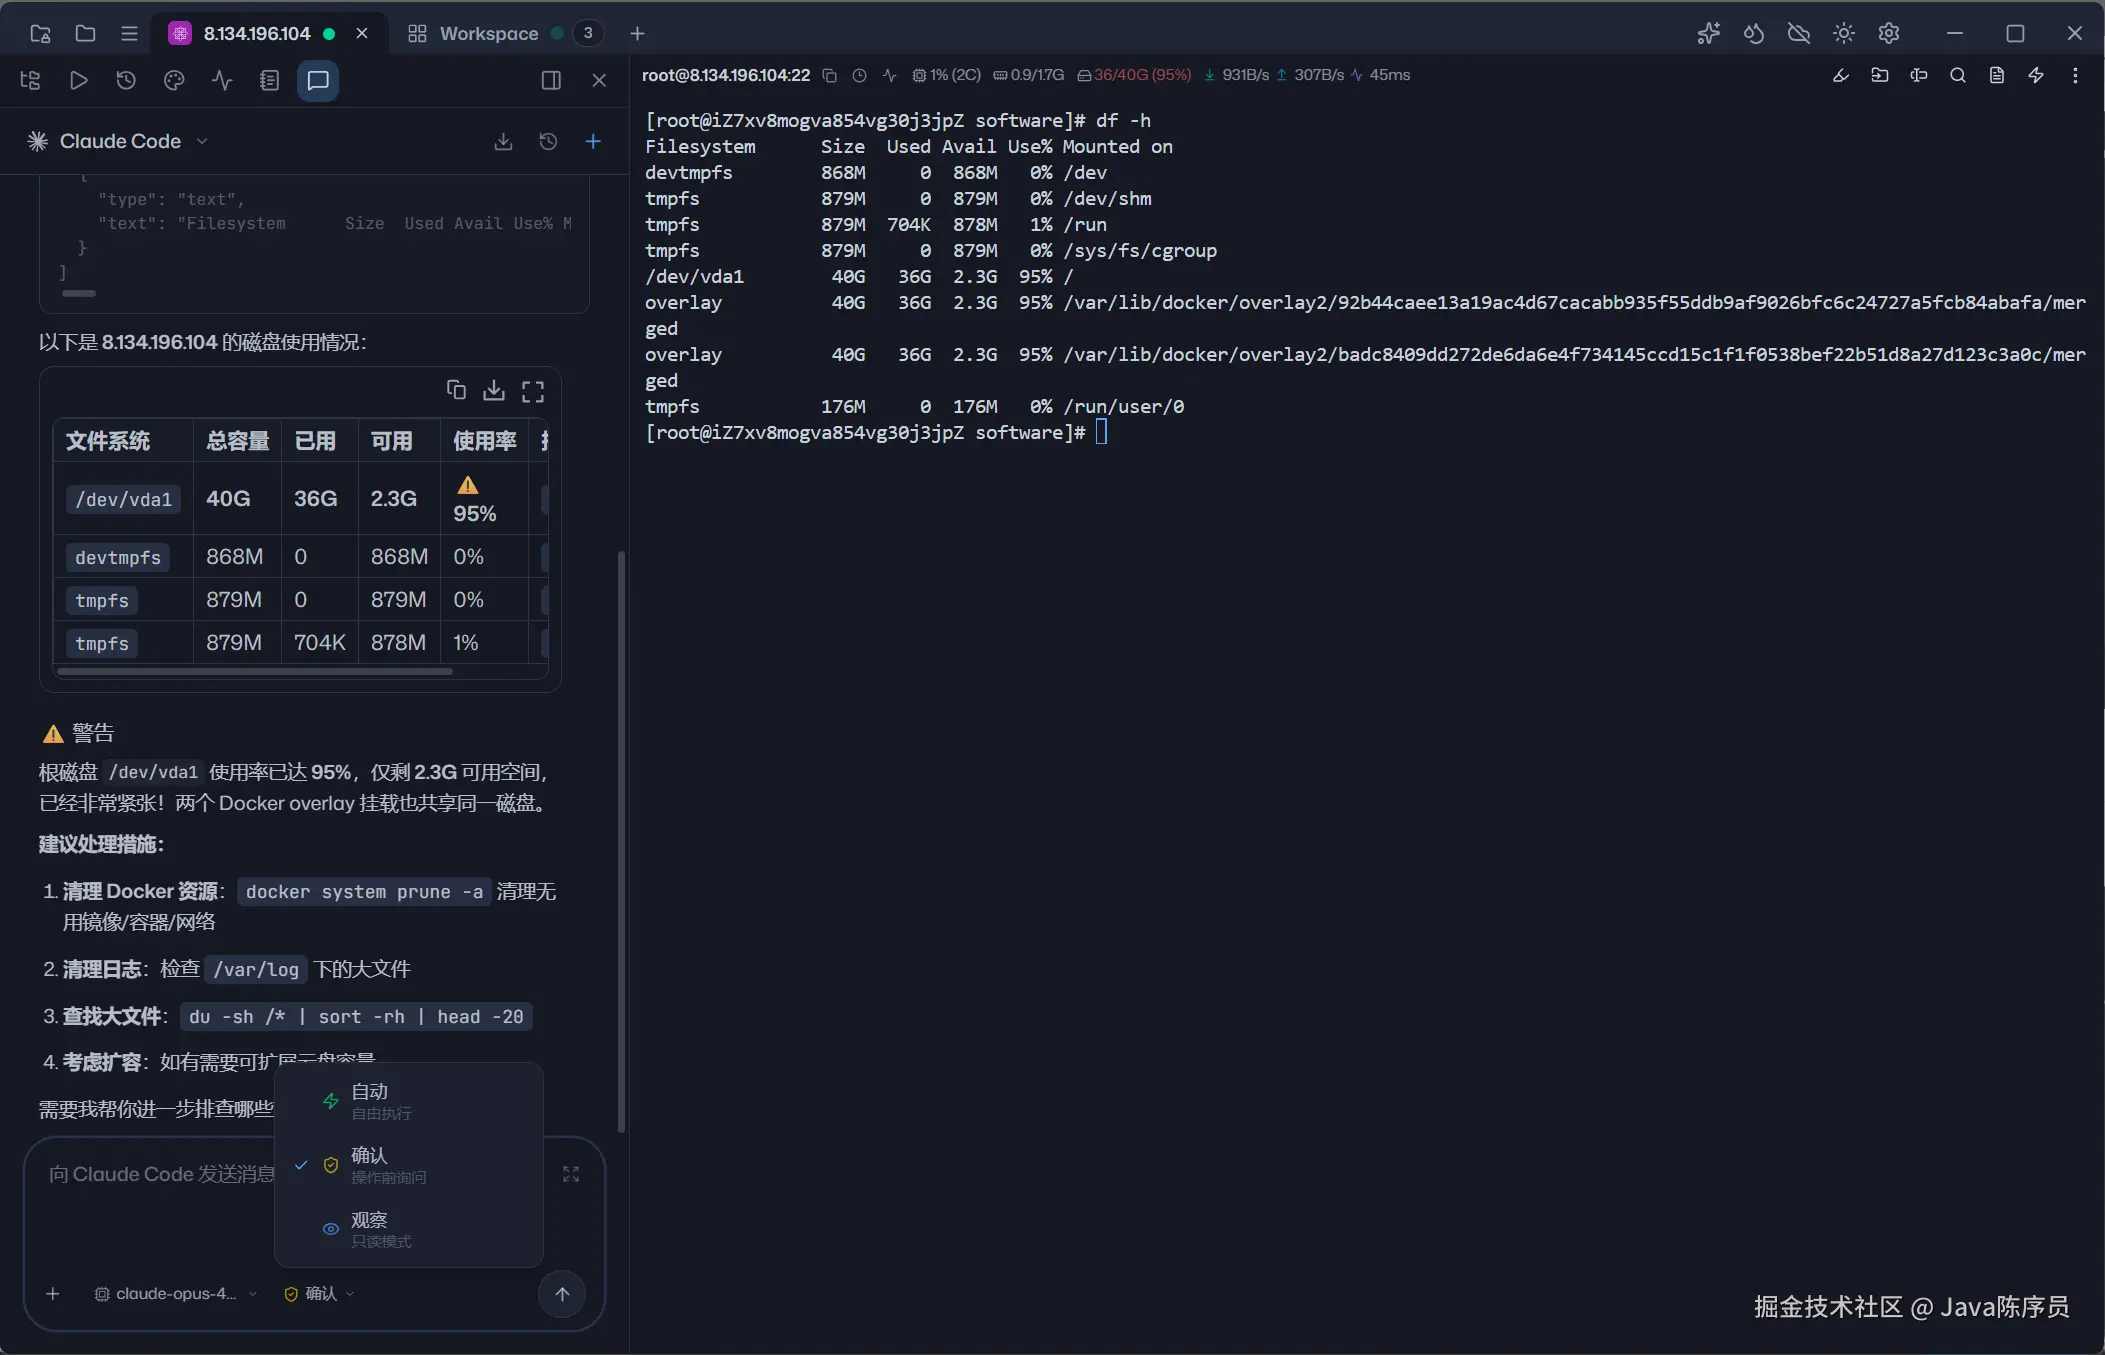Select the chat panel icon
Viewport: 2105px width, 1355px height.
(318, 80)
